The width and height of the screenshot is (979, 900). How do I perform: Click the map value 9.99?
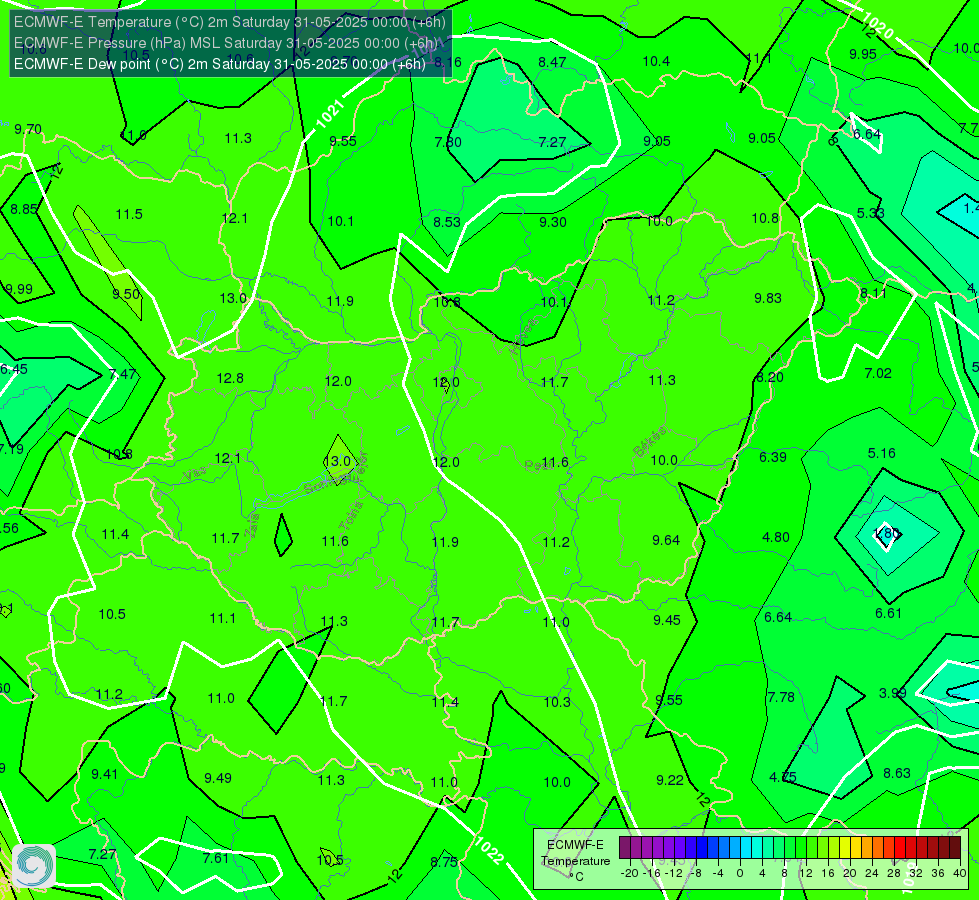tap(19, 289)
